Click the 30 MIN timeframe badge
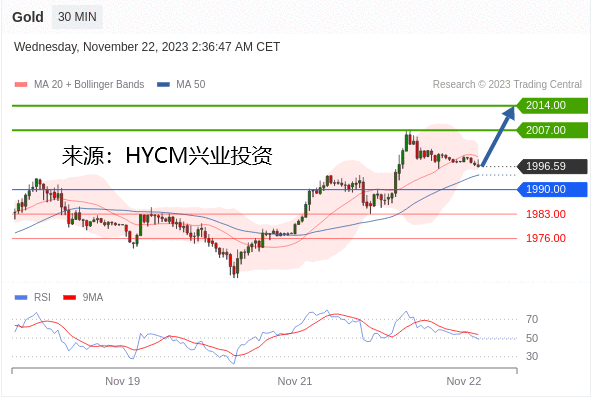The image size is (594, 400). tap(77, 17)
